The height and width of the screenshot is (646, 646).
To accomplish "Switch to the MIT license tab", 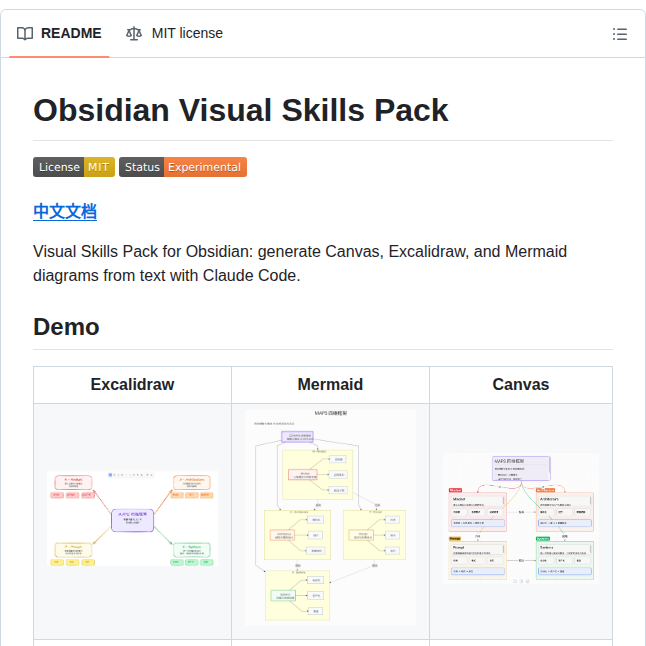I will (x=174, y=33).
